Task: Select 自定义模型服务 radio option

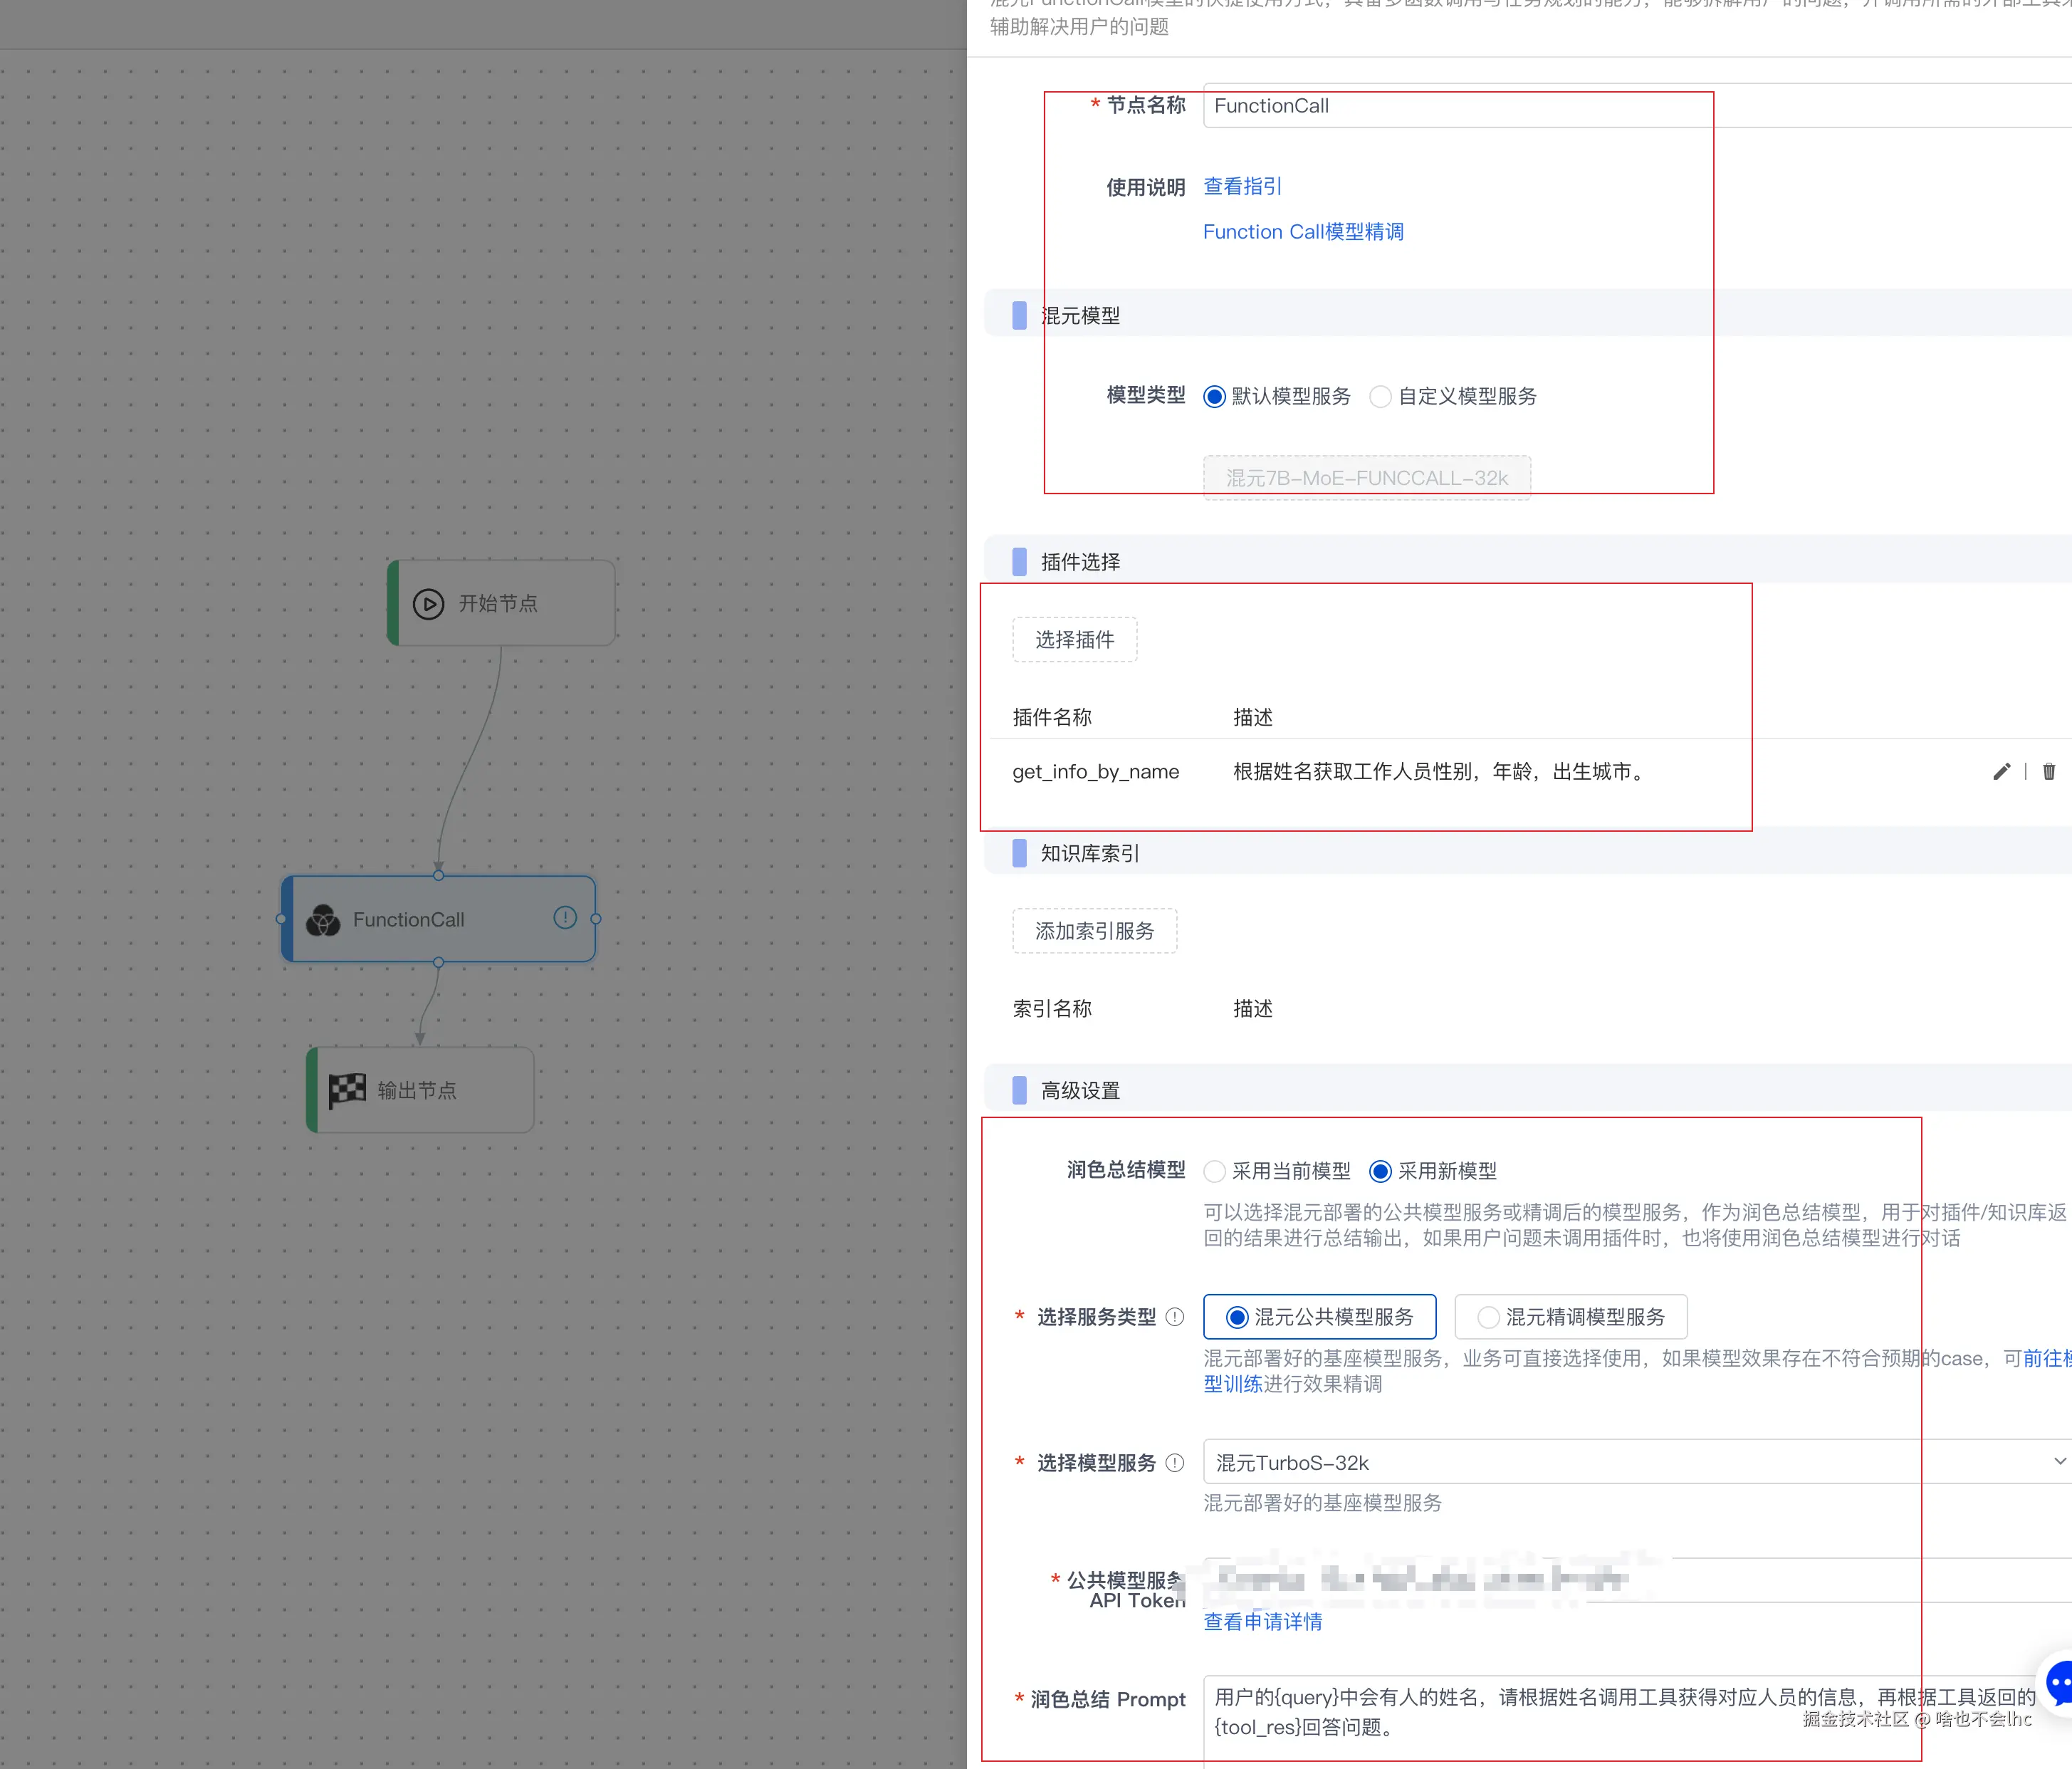Action: coord(1380,397)
